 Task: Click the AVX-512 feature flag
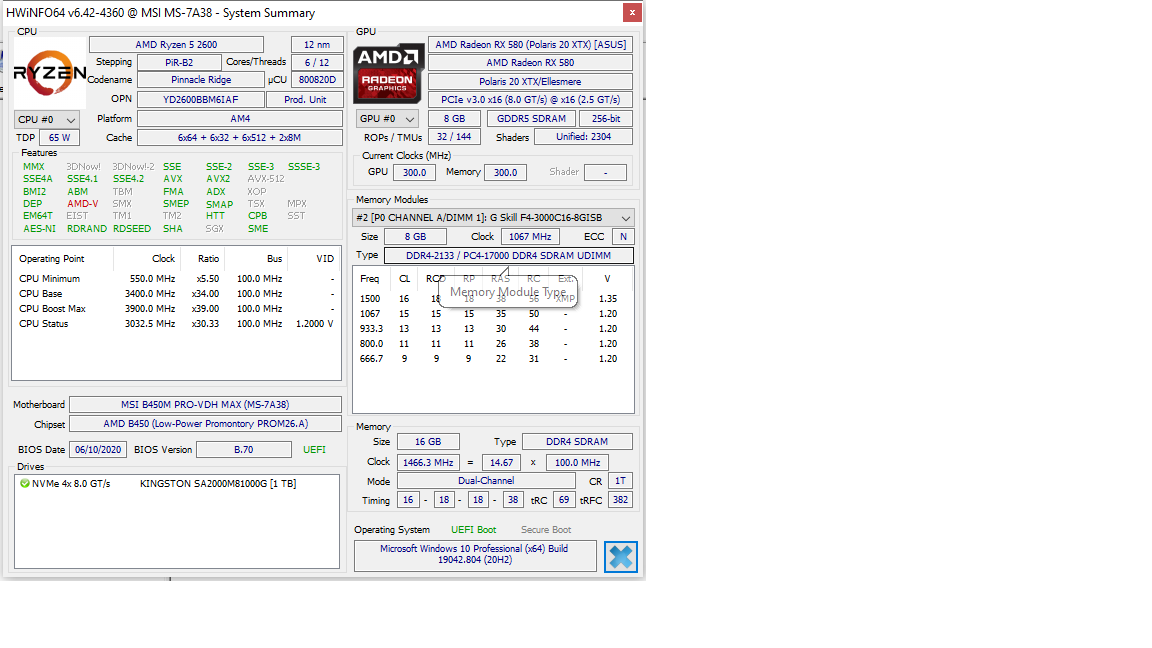coord(266,179)
